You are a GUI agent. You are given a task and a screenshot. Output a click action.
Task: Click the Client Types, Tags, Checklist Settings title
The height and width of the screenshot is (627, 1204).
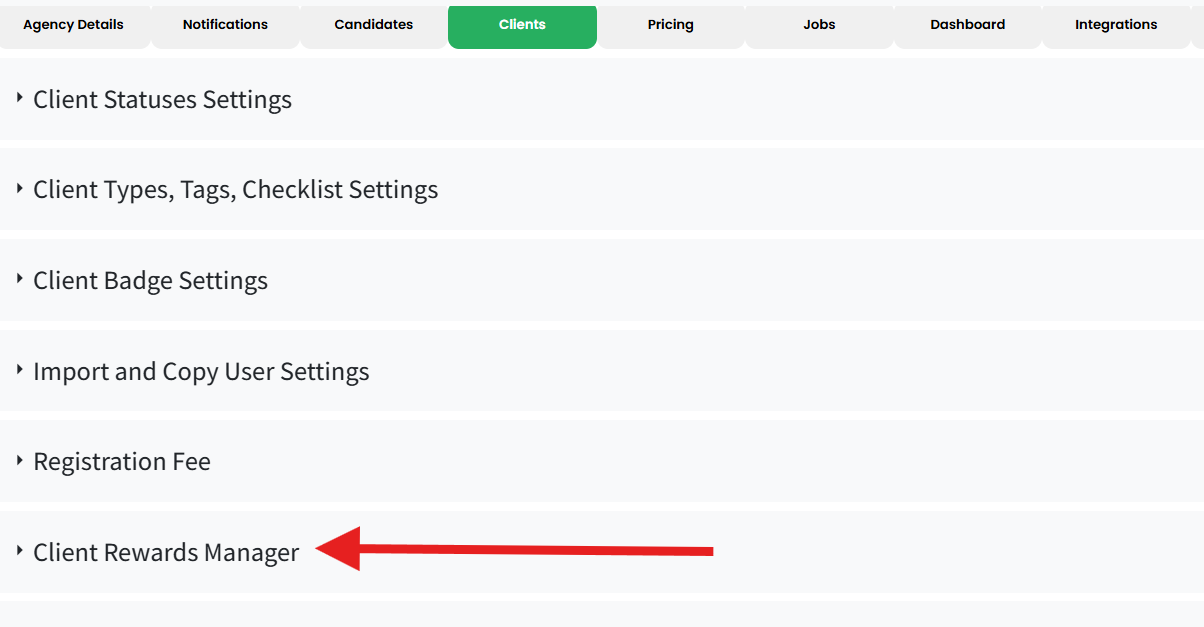click(x=235, y=190)
